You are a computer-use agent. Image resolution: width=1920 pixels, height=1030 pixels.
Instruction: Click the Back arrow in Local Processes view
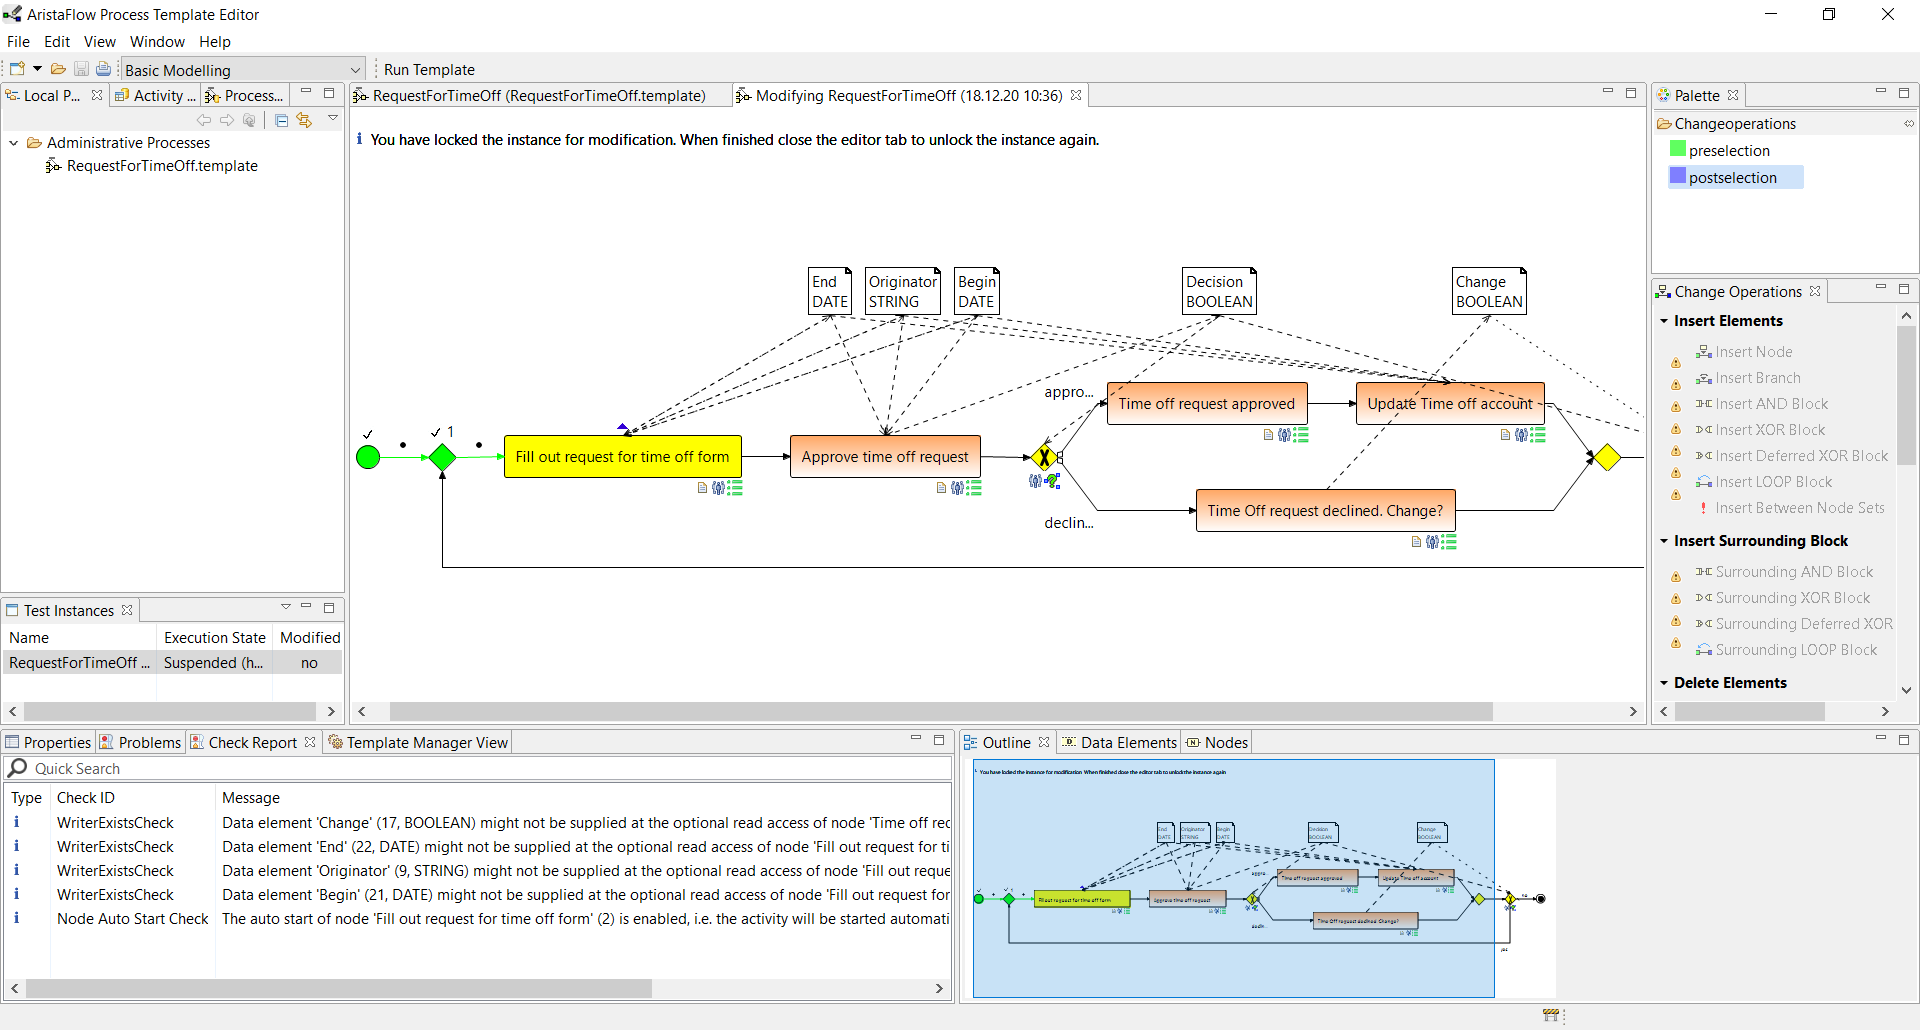click(204, 120)
